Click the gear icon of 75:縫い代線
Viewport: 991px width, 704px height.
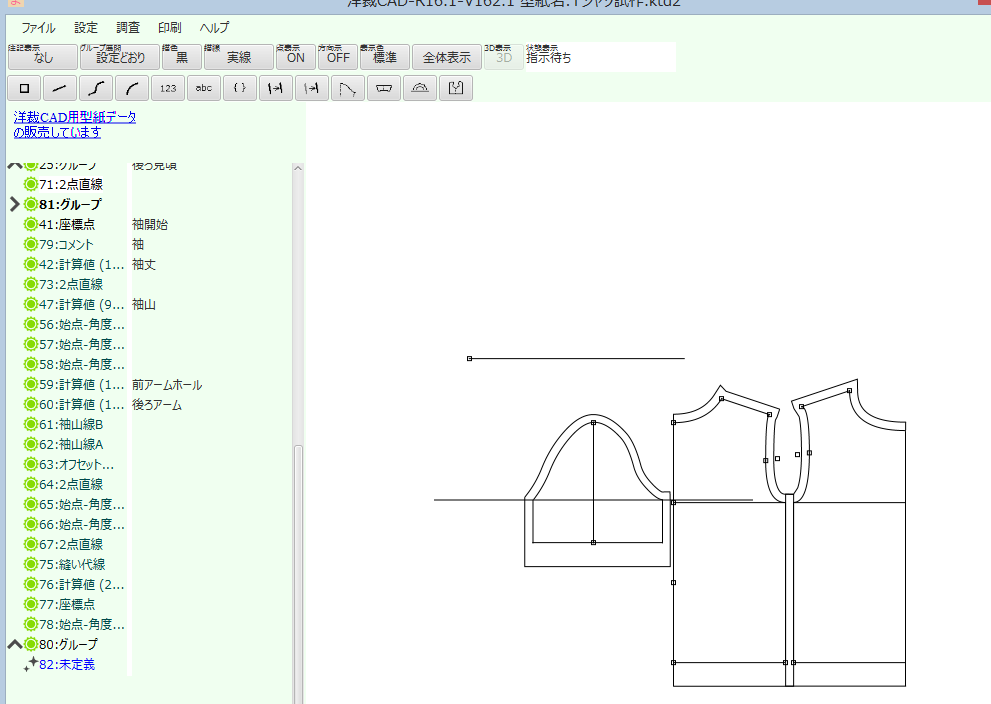click(x=30, y=564)
